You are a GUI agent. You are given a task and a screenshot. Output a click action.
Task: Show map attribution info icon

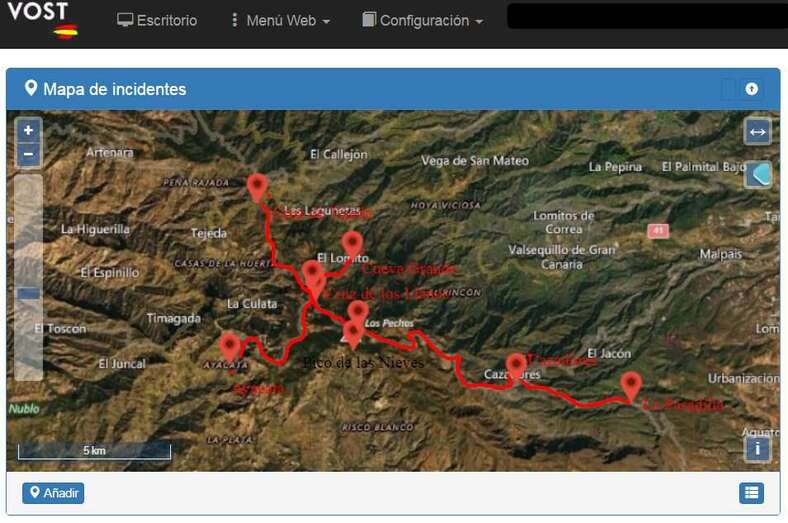[x=757, y=449]
